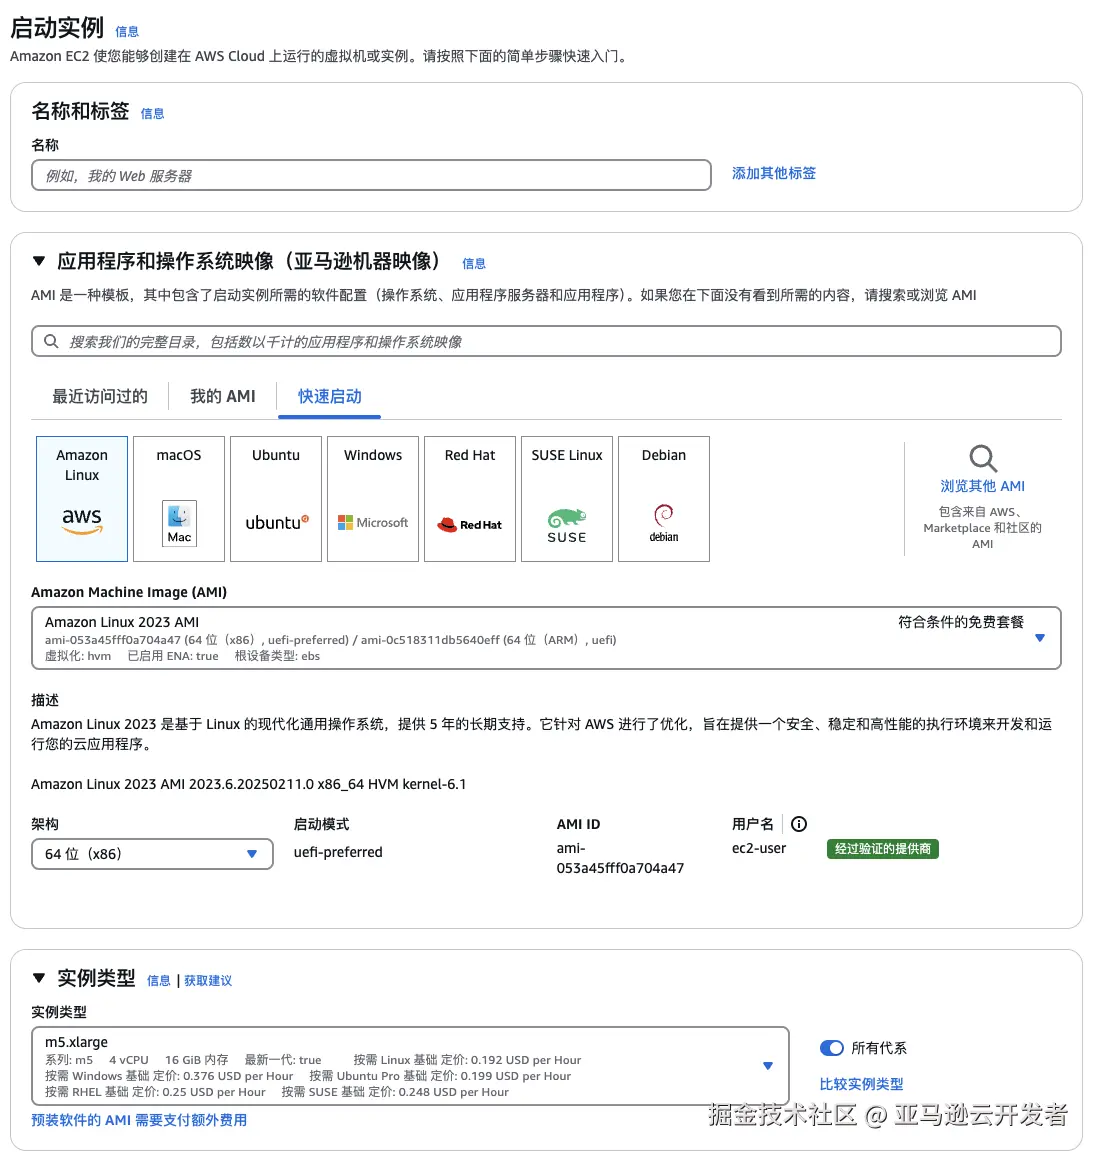Open the 架构 64 位 (x86) dropdown
This screenshot has height=1158, width=1098.
tap(152, 854)
